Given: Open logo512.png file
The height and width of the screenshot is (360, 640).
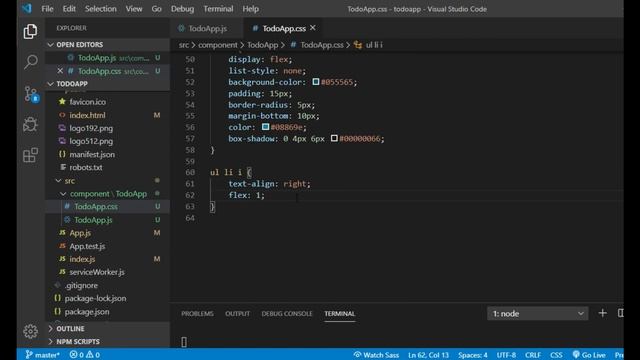Looking at the screenshot, I should point(91,141).
